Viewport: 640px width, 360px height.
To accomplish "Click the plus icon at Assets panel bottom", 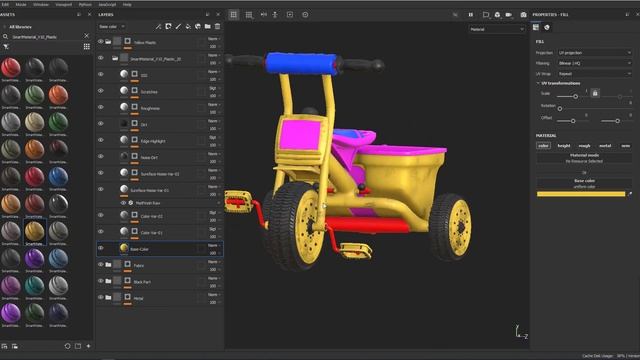I will click(88, 346).
